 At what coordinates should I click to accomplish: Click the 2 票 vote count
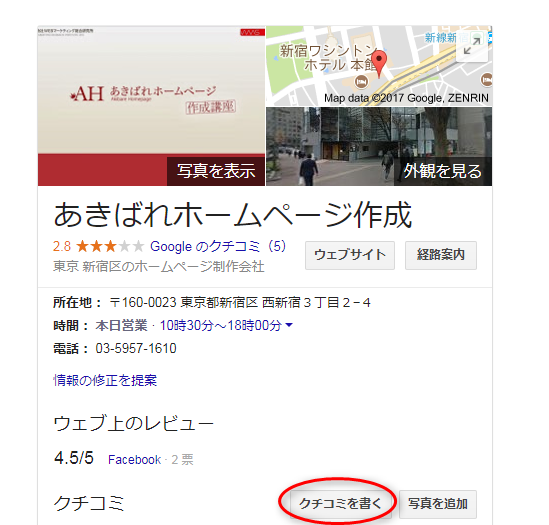pyautogui.click(x=182, y=459)
